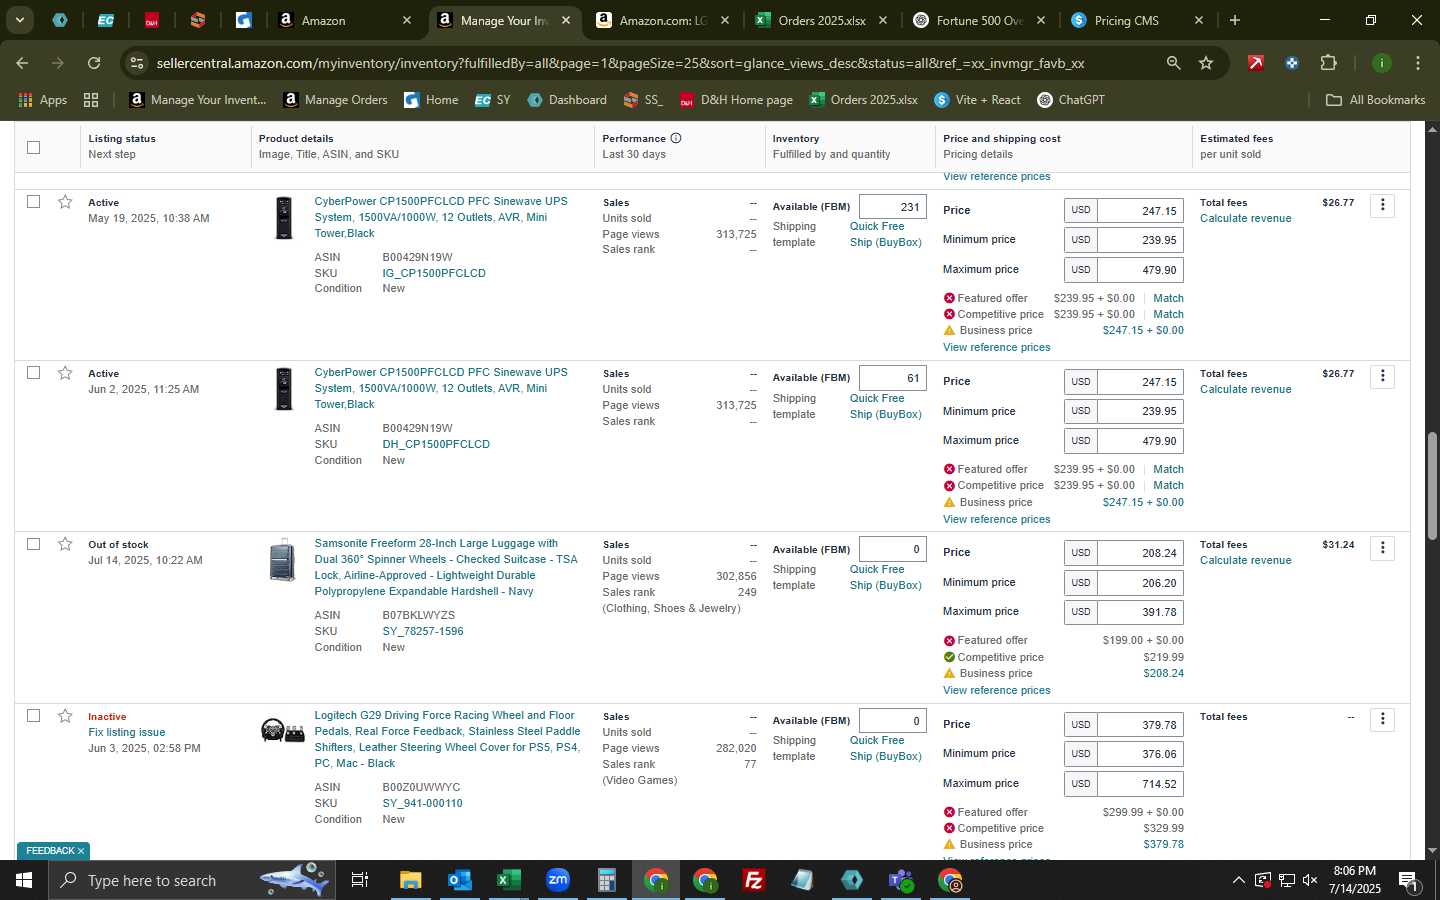This screenshot has height=900, width=1440.
Task: View site information icon in address bar
Action: 137,63
